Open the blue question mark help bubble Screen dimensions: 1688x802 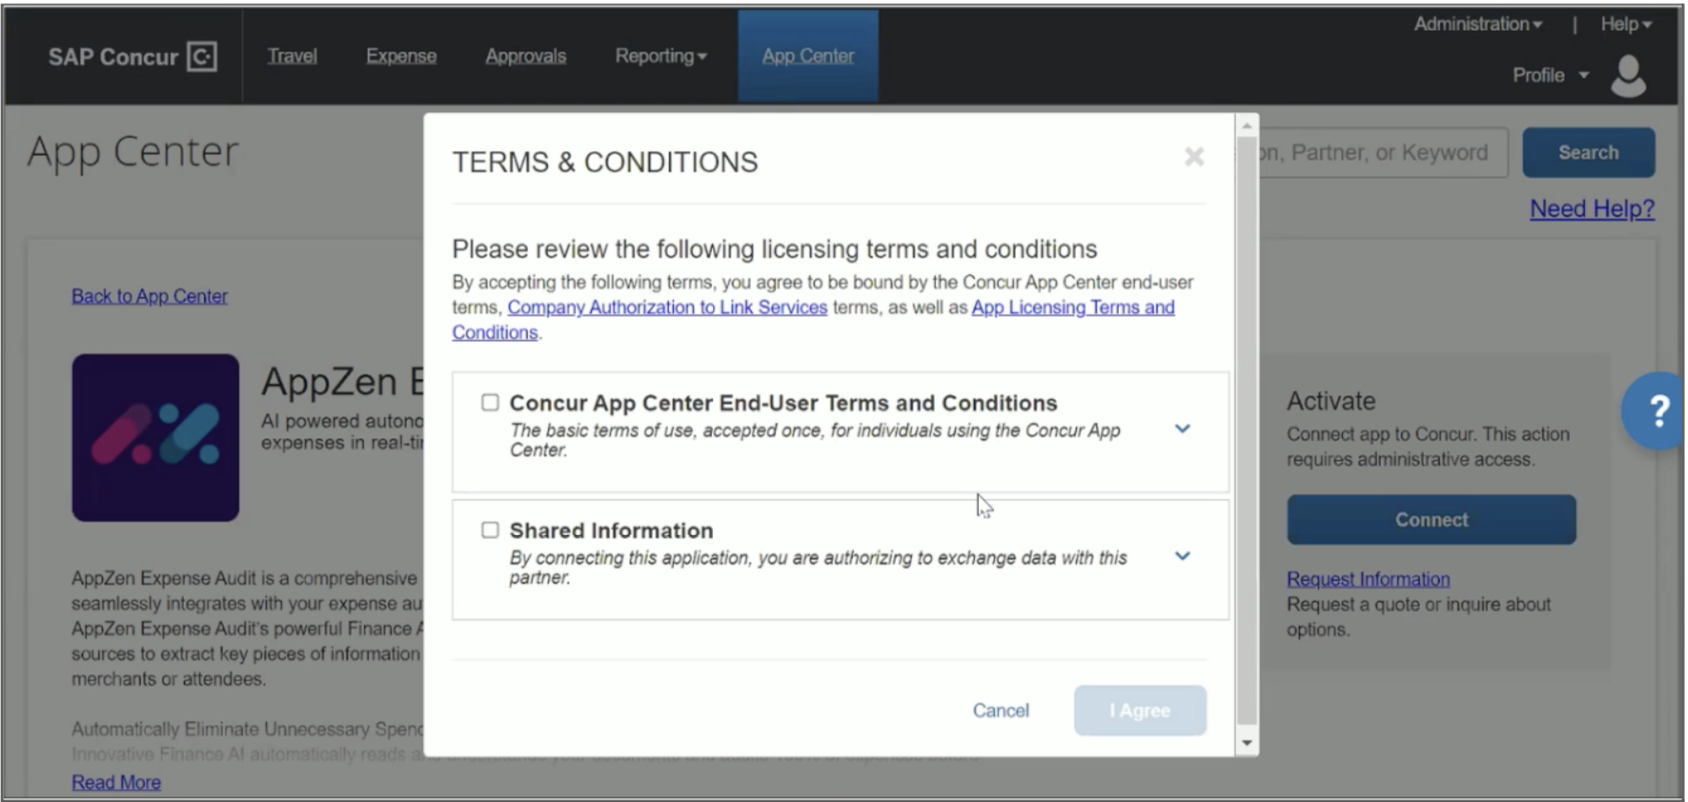point(1653,410)
